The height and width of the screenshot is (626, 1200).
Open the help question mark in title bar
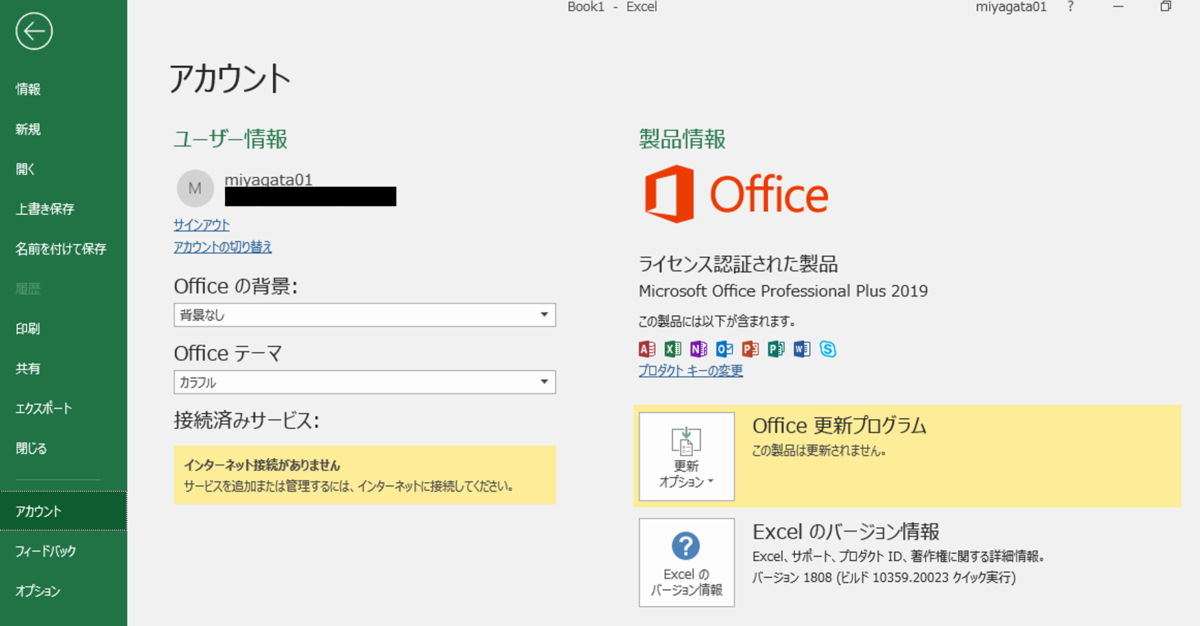(1071, 7)
